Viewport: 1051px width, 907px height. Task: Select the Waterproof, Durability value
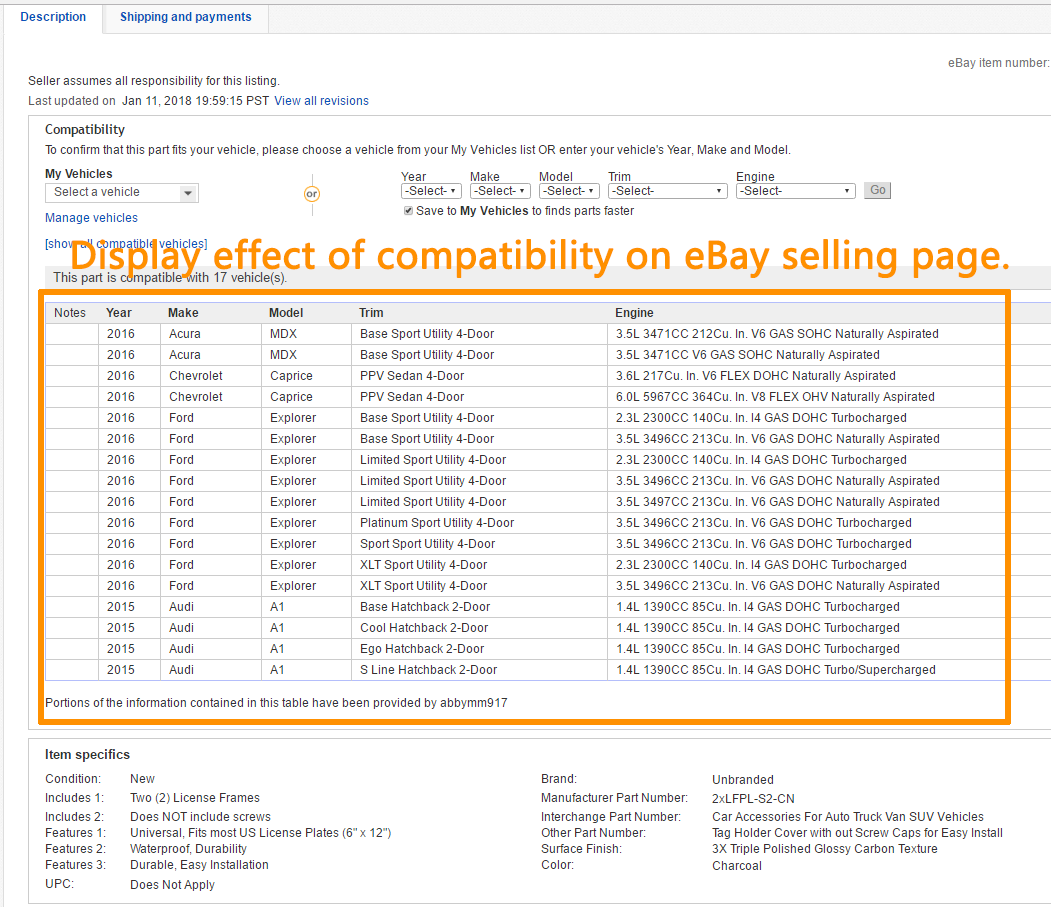(188, 849)
